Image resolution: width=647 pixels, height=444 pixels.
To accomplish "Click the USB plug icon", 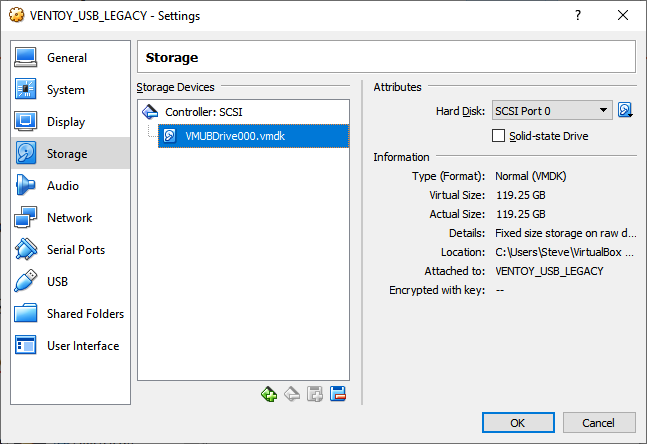I will (26, 281).
